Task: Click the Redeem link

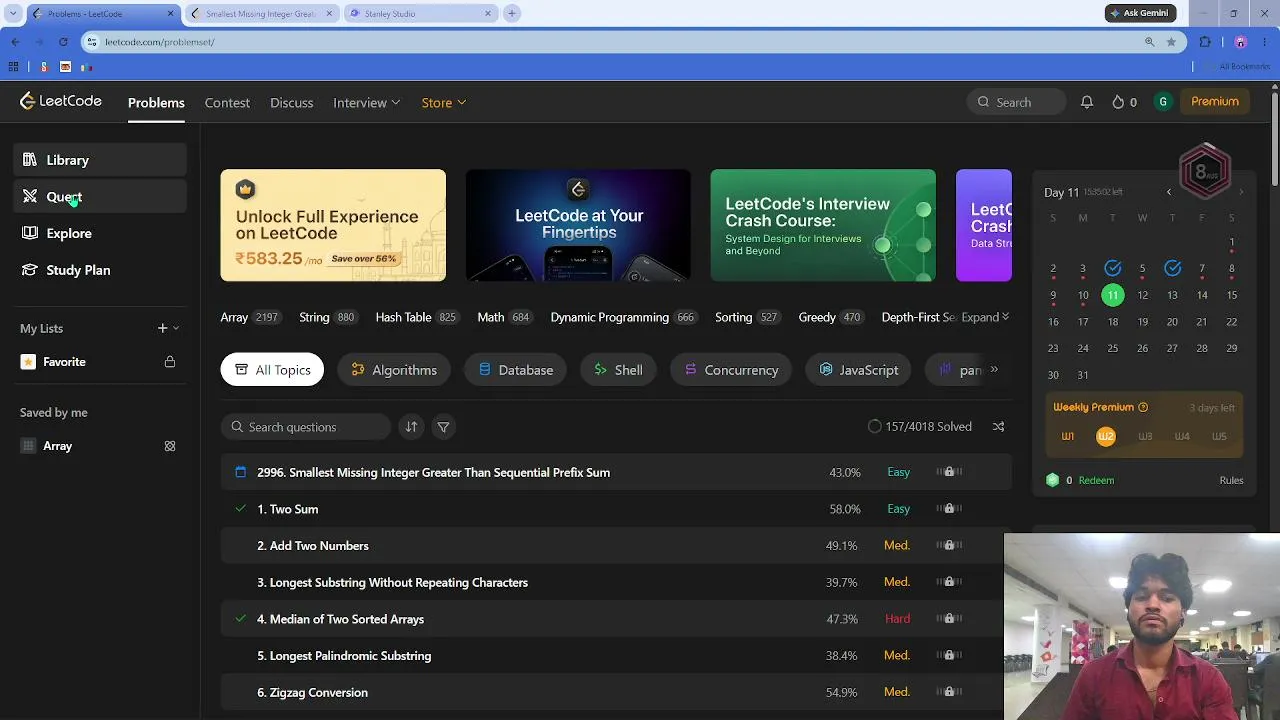Action: click(x=1096, y=480)
